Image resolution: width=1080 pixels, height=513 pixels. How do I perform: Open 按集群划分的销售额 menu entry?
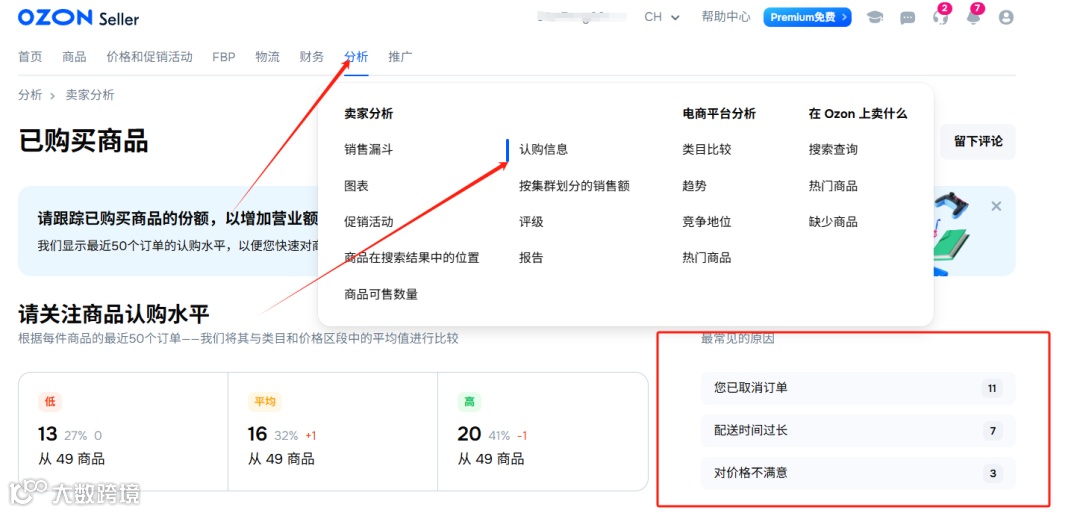tap(574, 186)
